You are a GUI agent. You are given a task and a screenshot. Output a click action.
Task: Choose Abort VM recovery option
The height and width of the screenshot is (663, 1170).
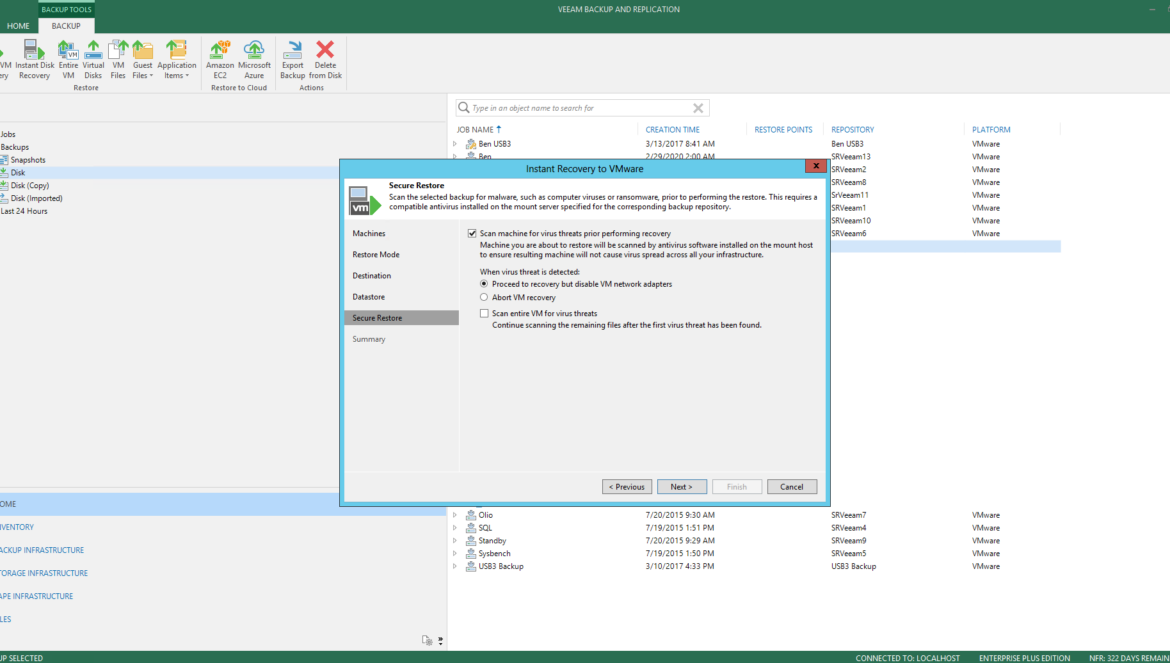point(484,298)
